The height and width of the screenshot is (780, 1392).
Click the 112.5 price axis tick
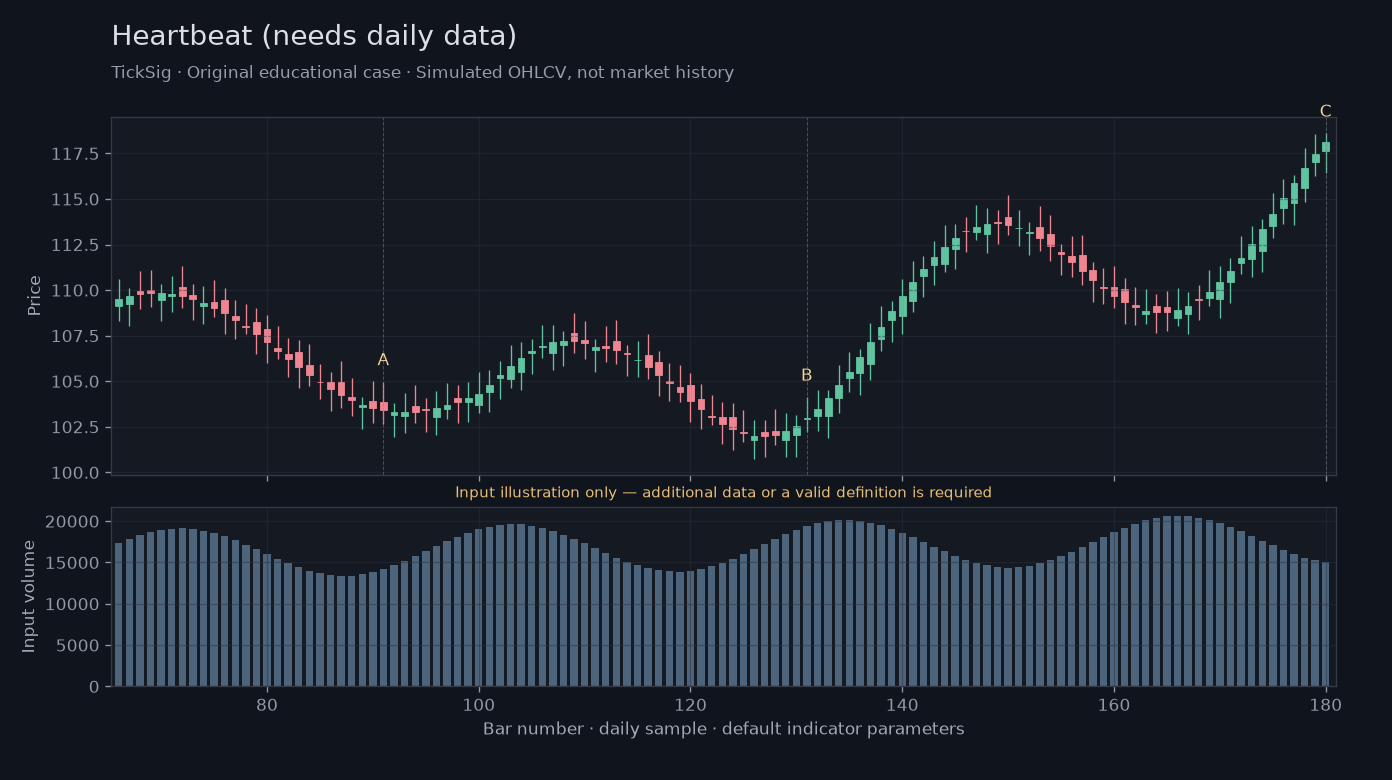[x=75, y=245]
